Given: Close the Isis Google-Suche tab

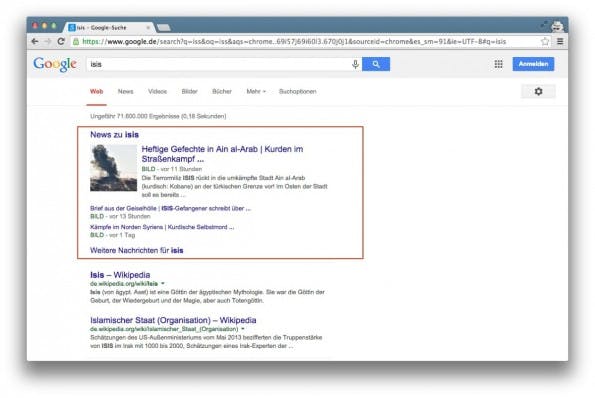Looking at the screenshot, I should 148,28.
